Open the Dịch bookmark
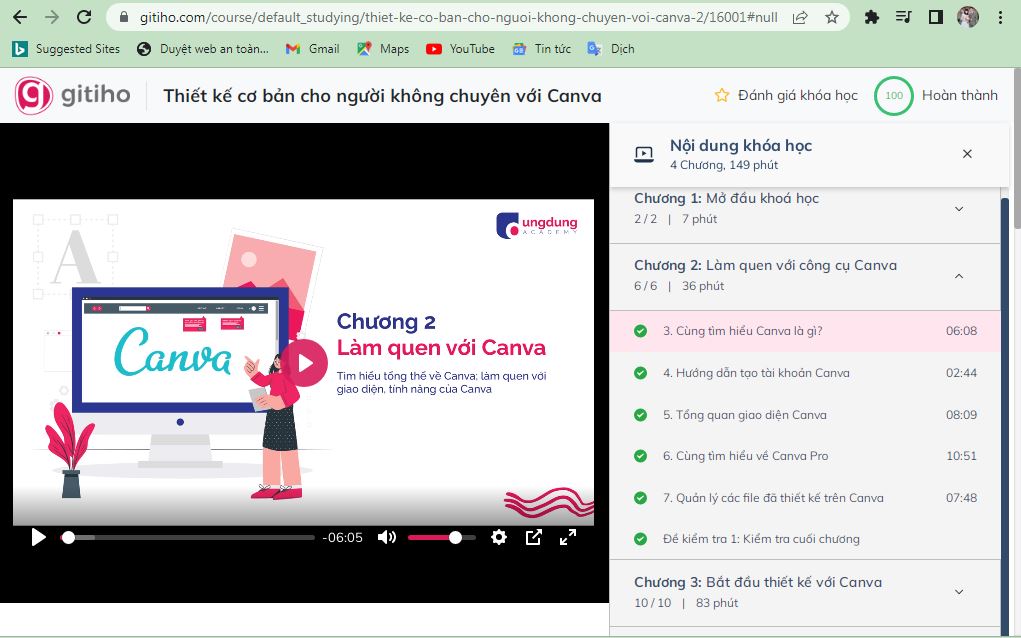The width and height of the screenshot is (1021, 638). pos(611,49)
